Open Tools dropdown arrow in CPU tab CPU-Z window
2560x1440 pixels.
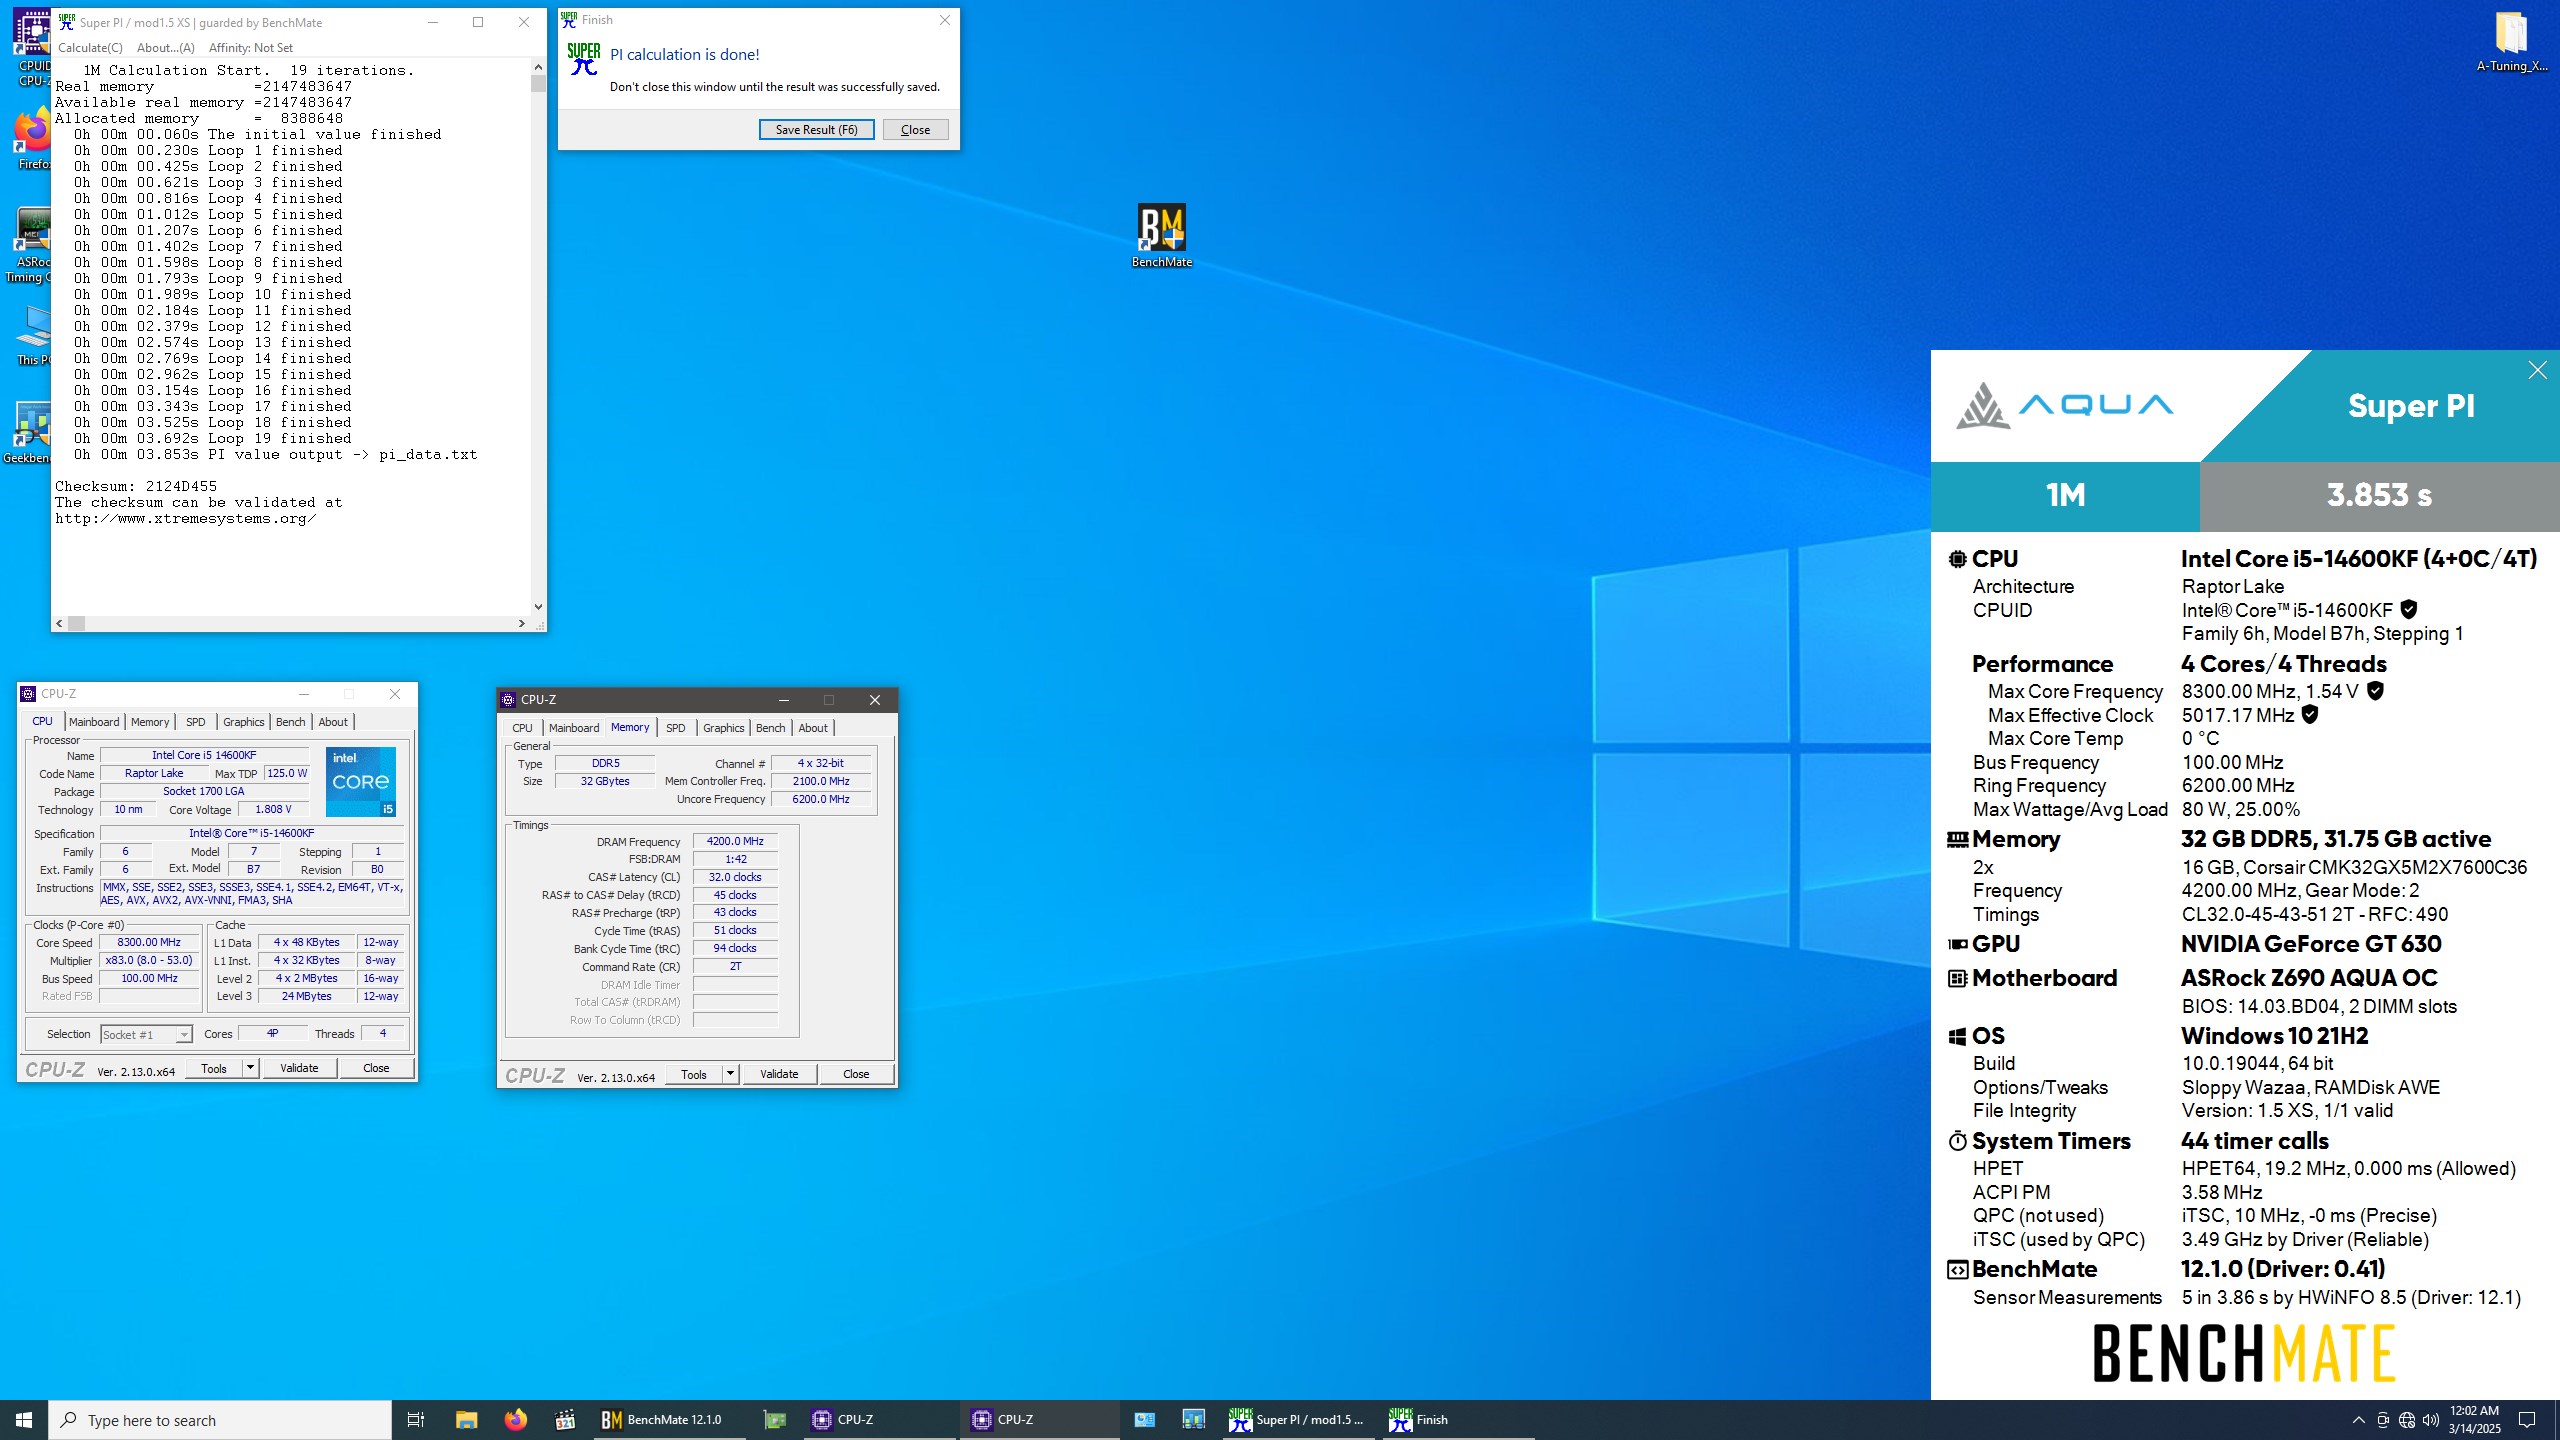pos(250,1068)
